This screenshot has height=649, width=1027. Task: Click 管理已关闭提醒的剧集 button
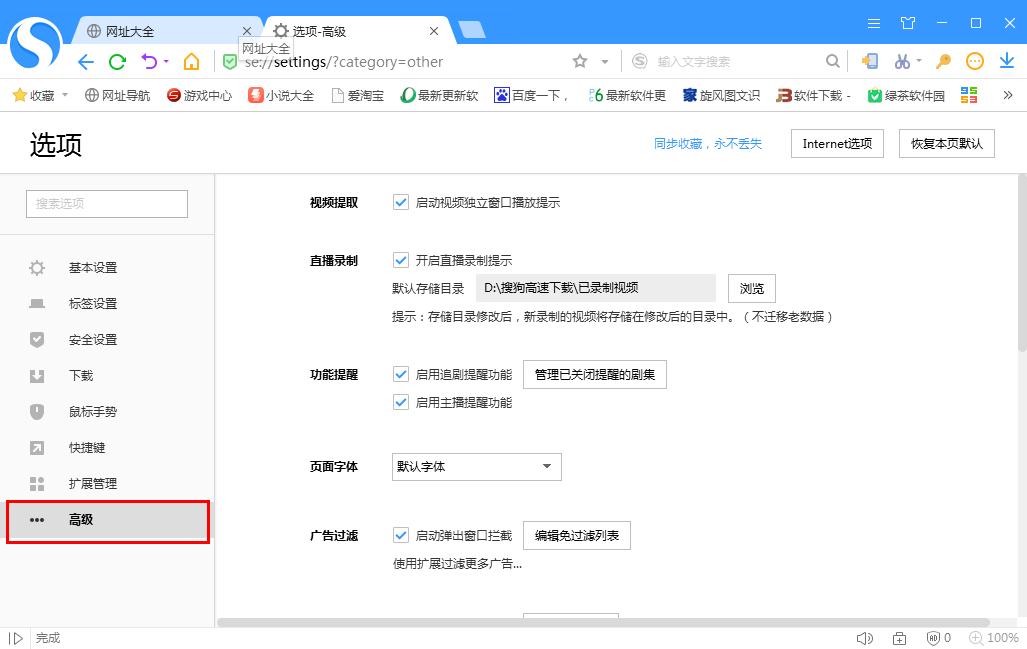[595, 375]
